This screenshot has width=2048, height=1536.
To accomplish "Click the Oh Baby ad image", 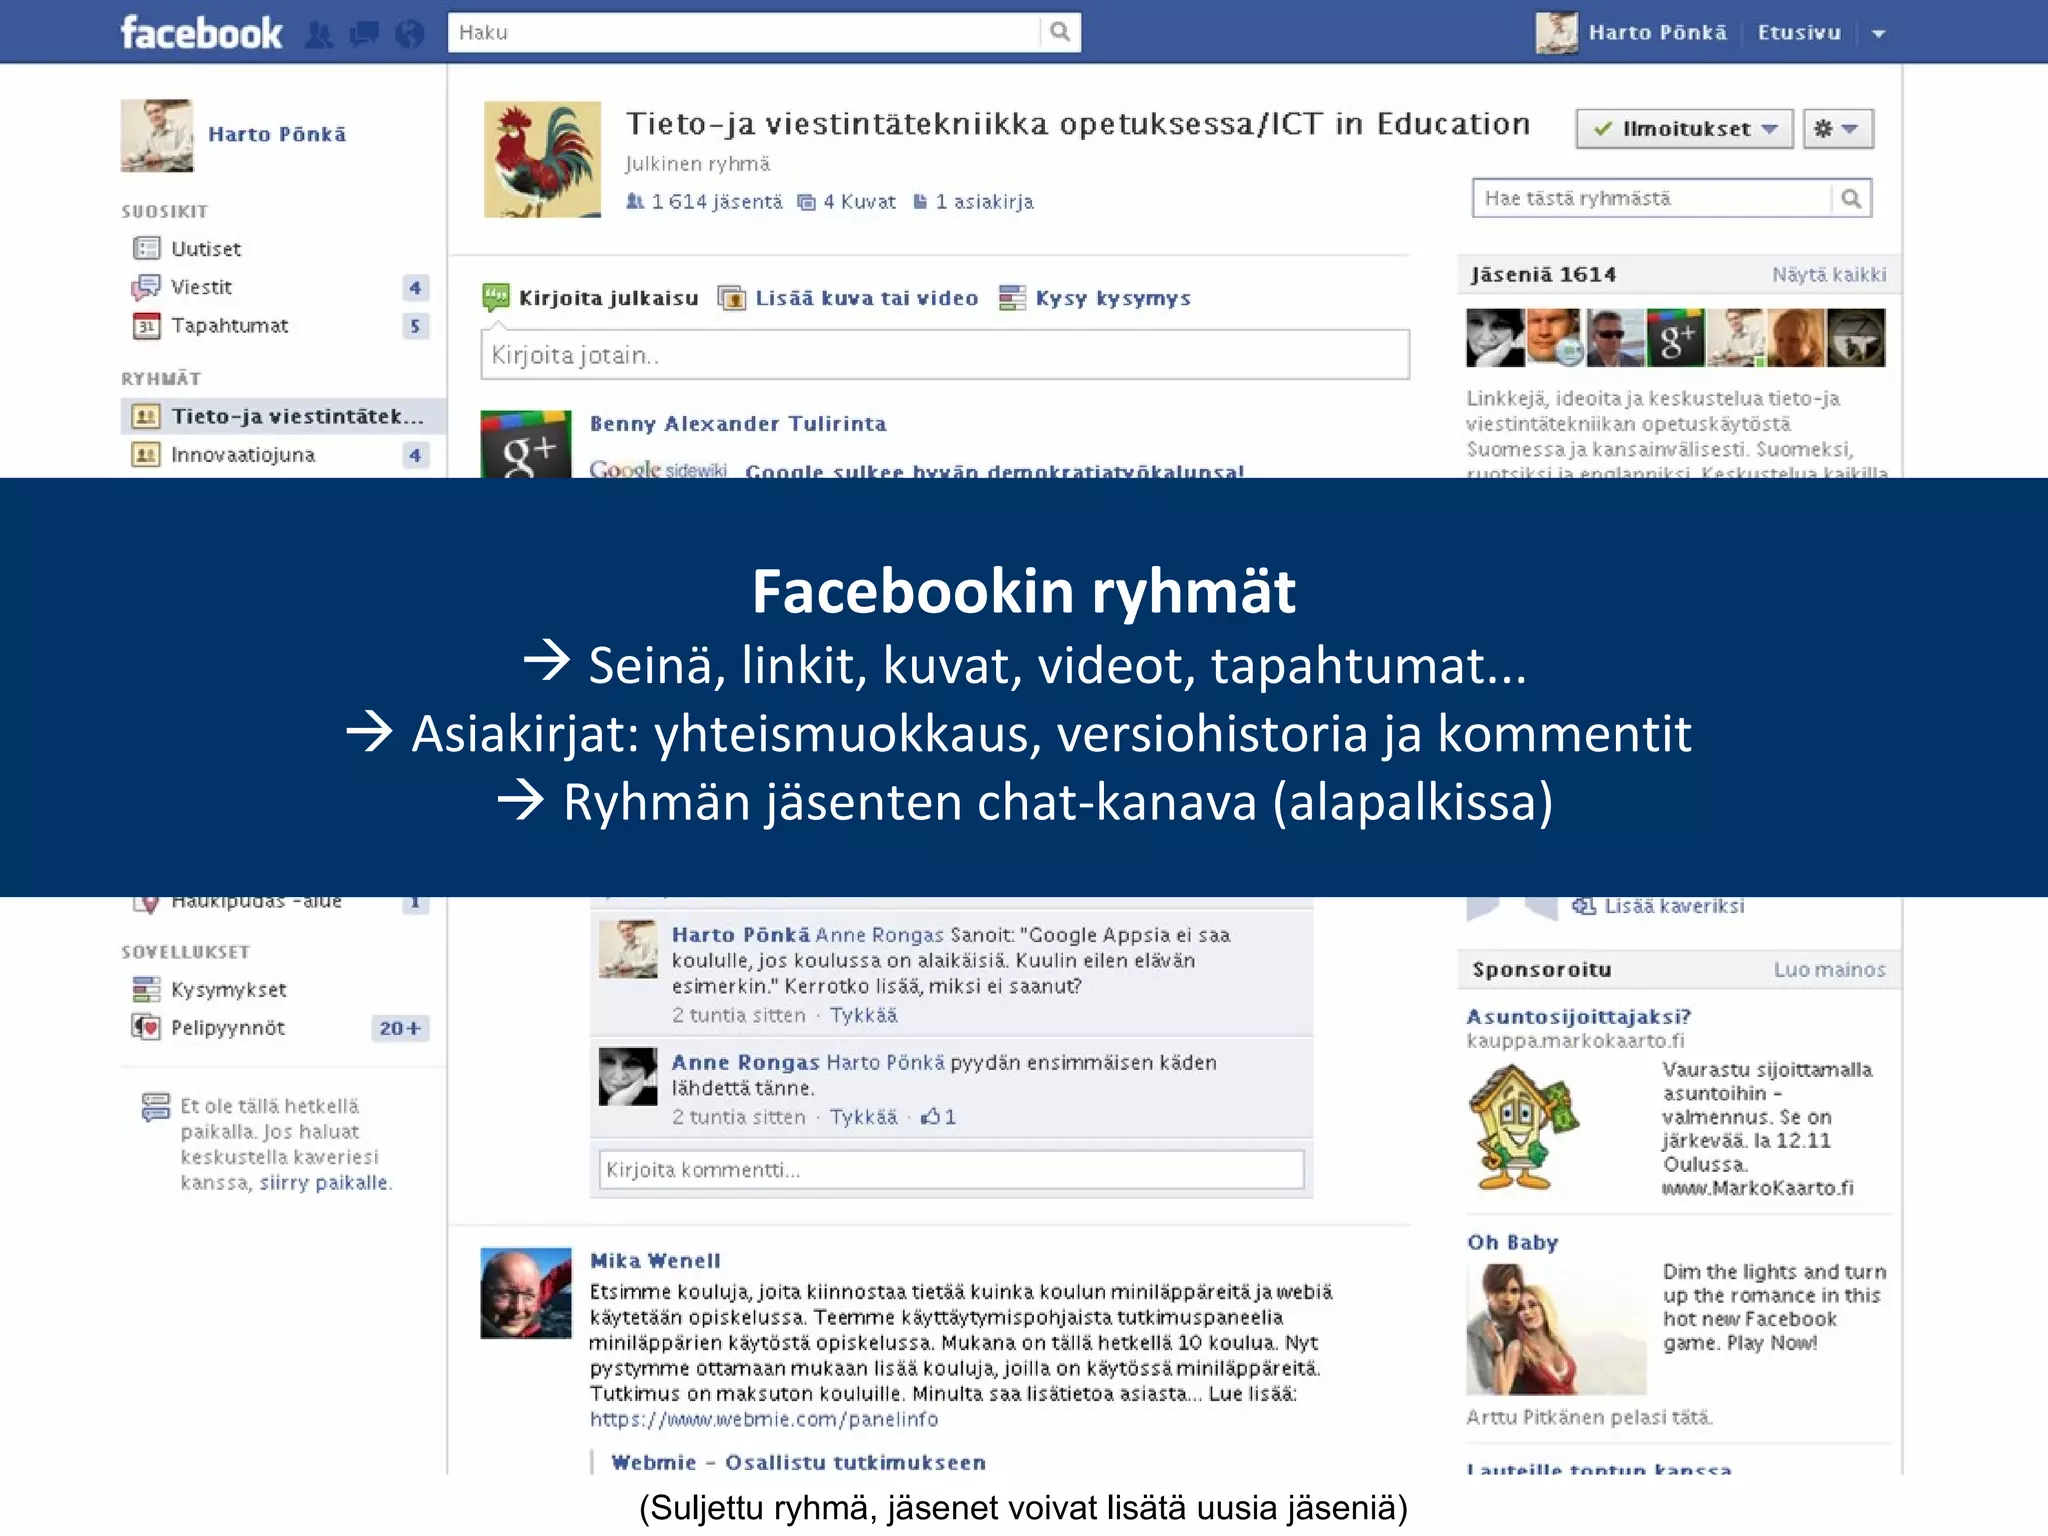I will point(1556,1329).
